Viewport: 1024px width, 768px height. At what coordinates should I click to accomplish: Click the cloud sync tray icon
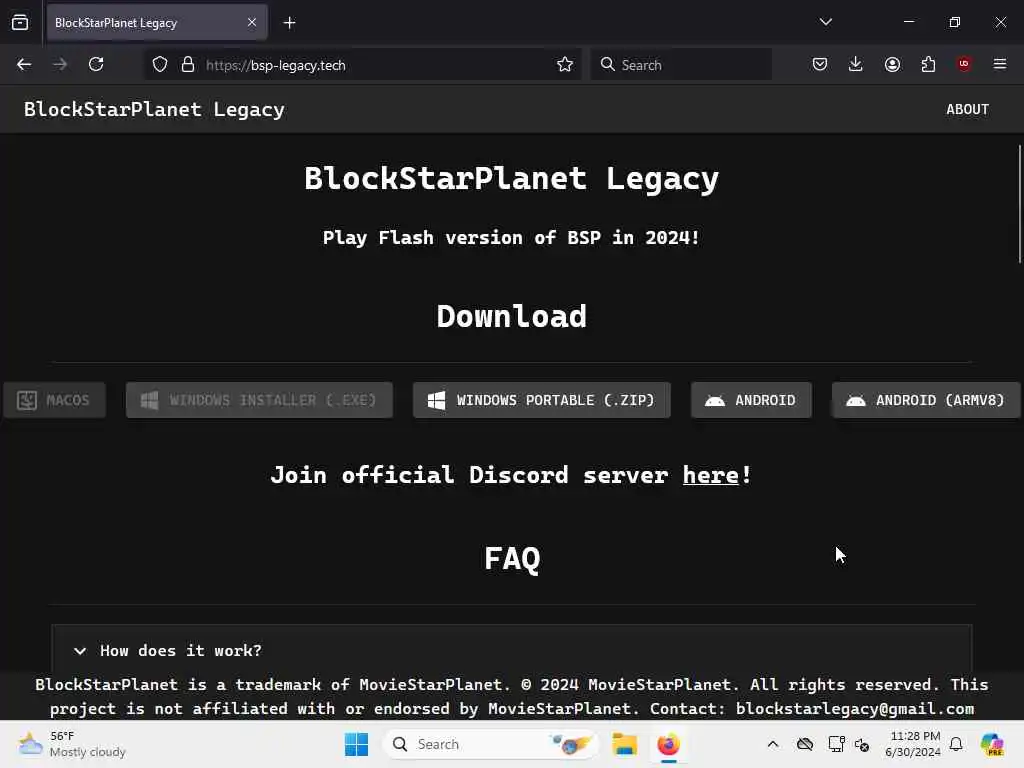(x=805, y=744)
